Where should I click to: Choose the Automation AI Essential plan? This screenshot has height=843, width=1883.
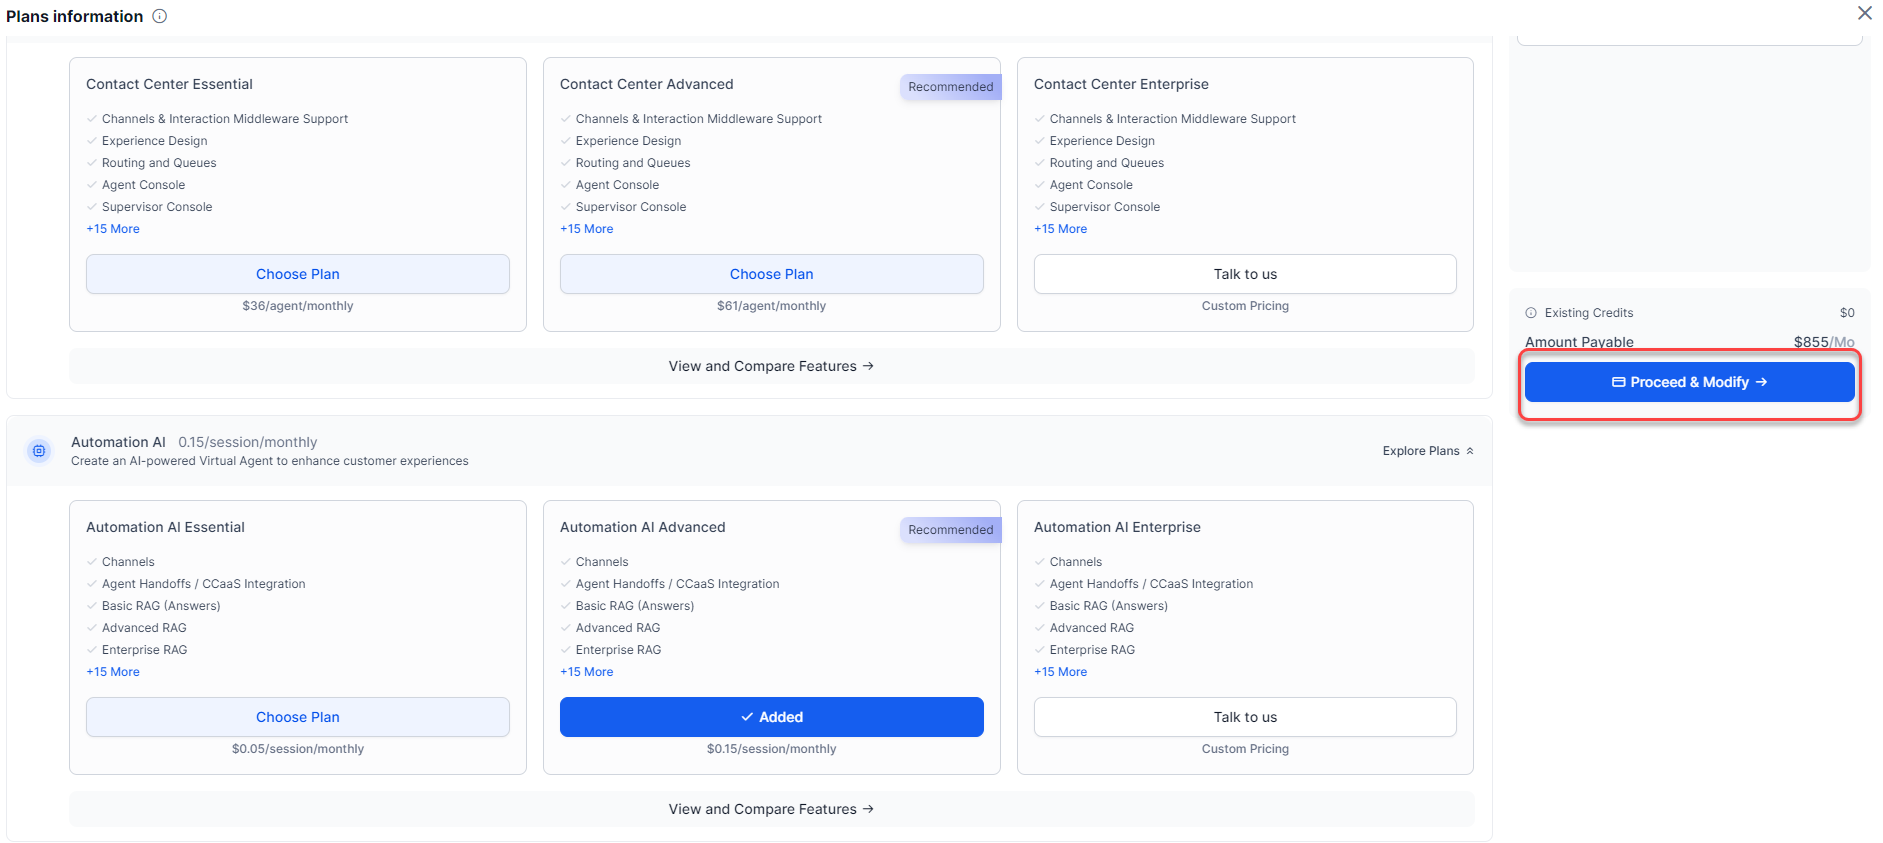coord(298,717)
